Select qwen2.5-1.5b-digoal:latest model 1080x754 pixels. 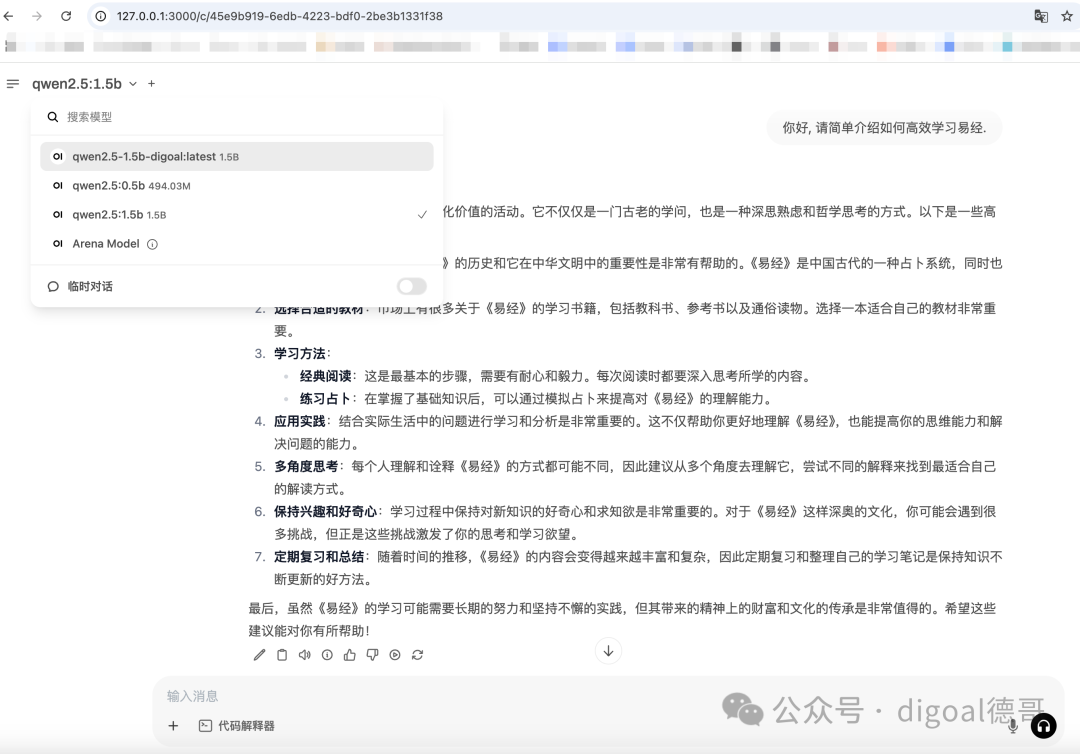237,156
